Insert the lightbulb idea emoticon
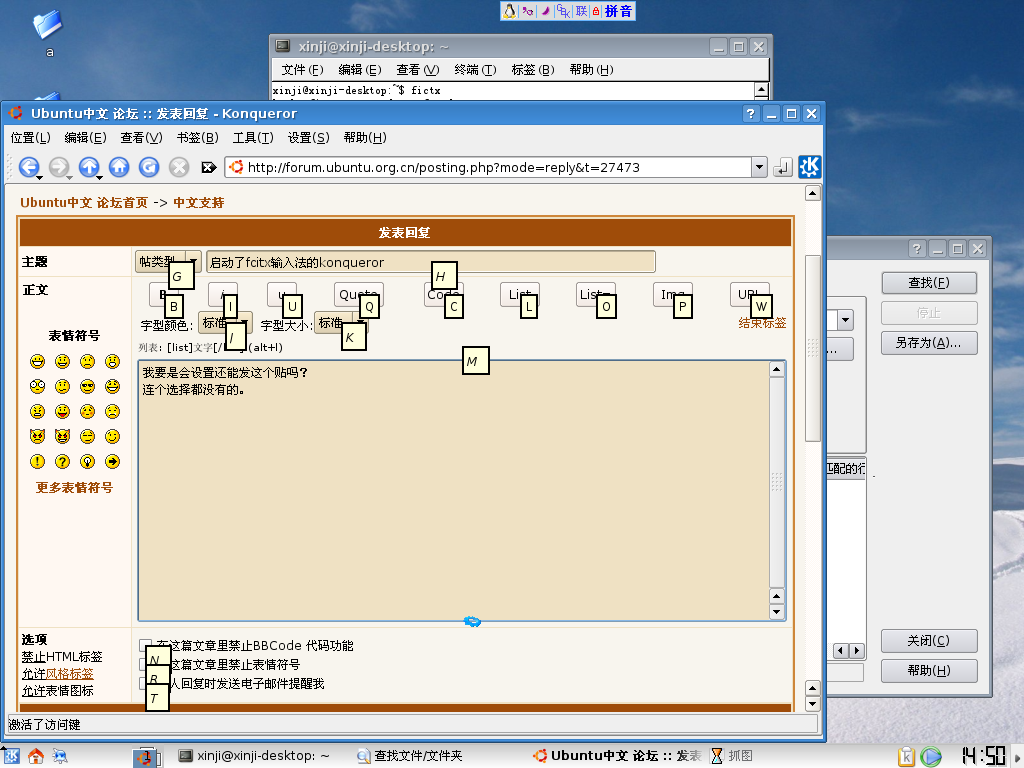 click(x=88, y=462)
